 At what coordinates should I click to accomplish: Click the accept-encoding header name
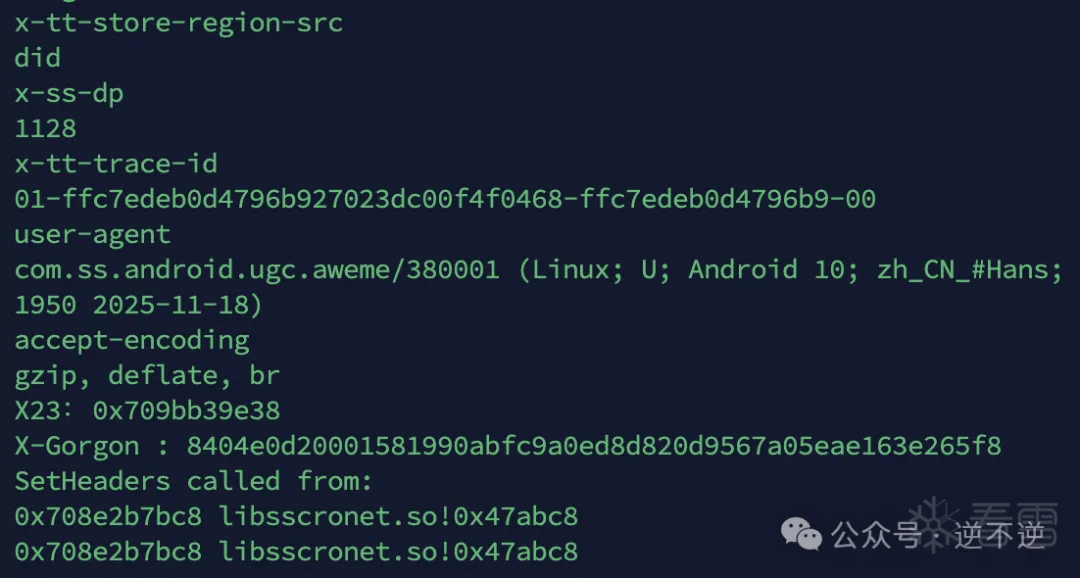pos(131,340)
